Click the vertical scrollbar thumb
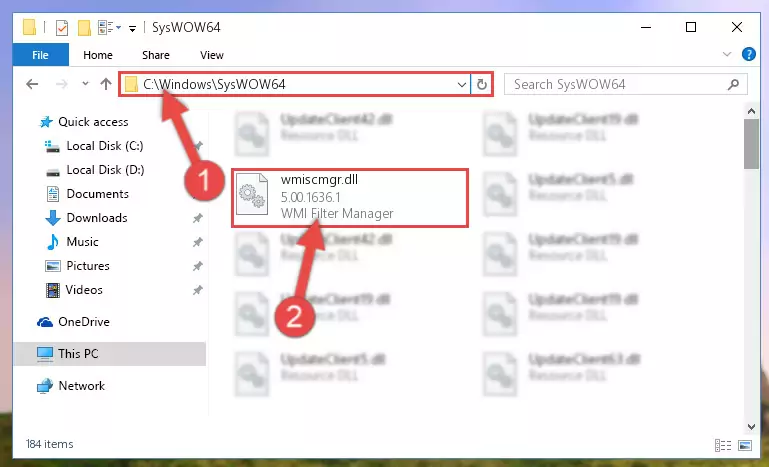The width and height of the screenshot is (769, 467). coord(751,144)
